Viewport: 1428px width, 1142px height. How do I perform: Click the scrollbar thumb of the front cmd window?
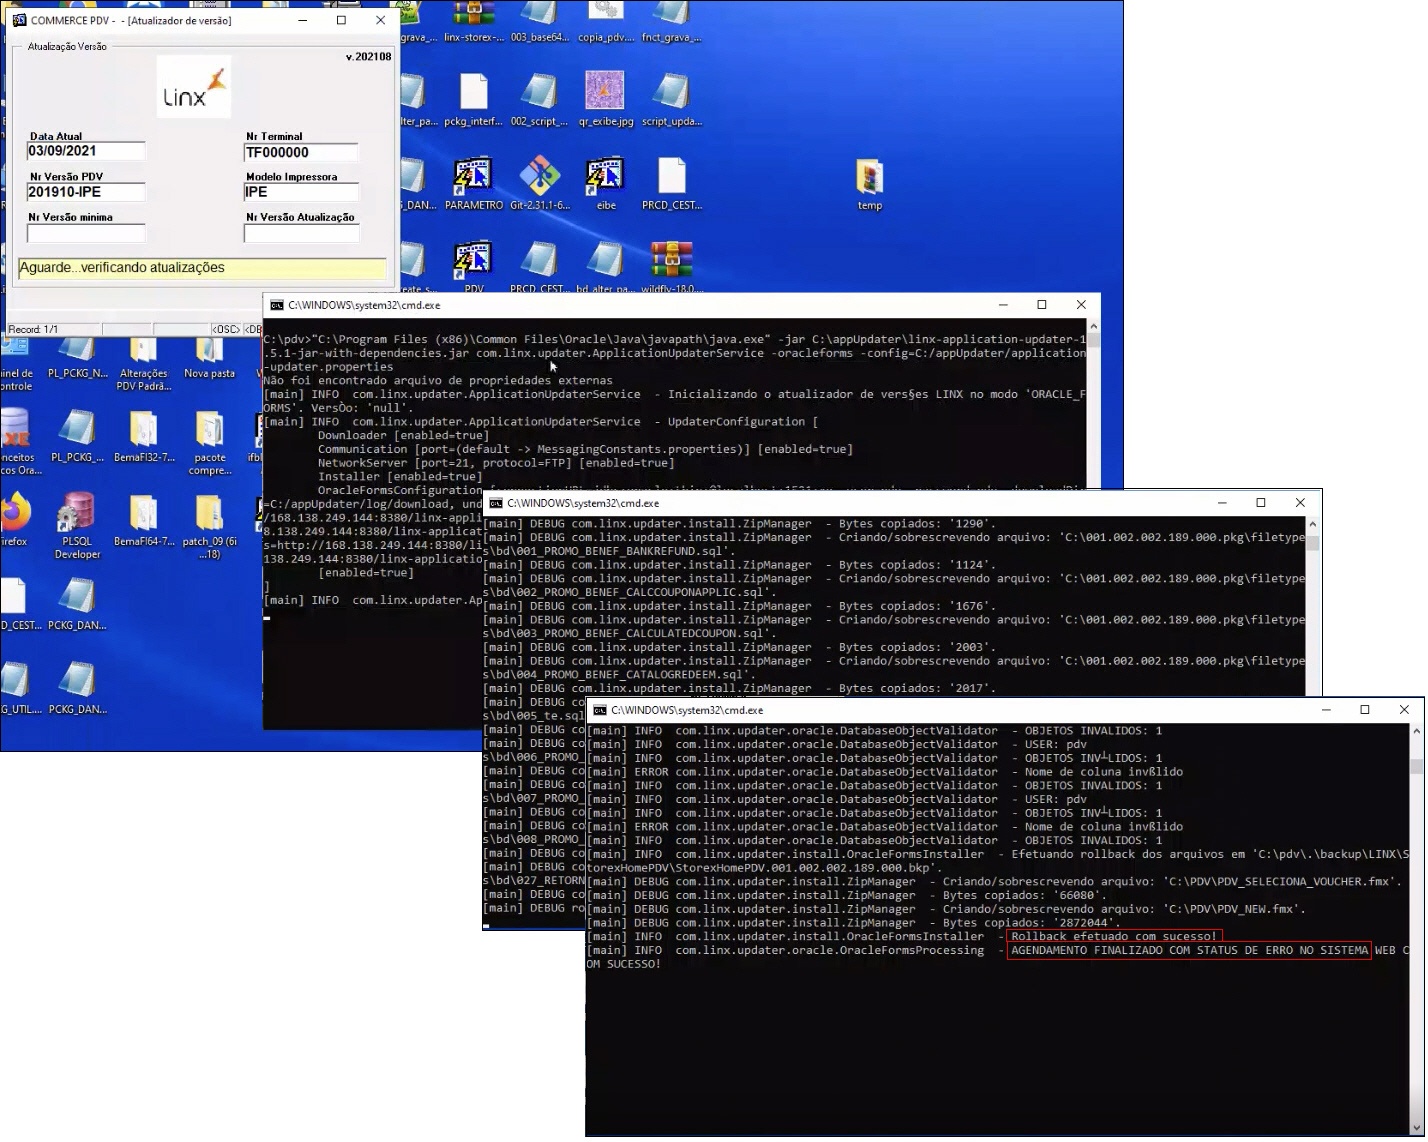click(x=1416, y=767)
